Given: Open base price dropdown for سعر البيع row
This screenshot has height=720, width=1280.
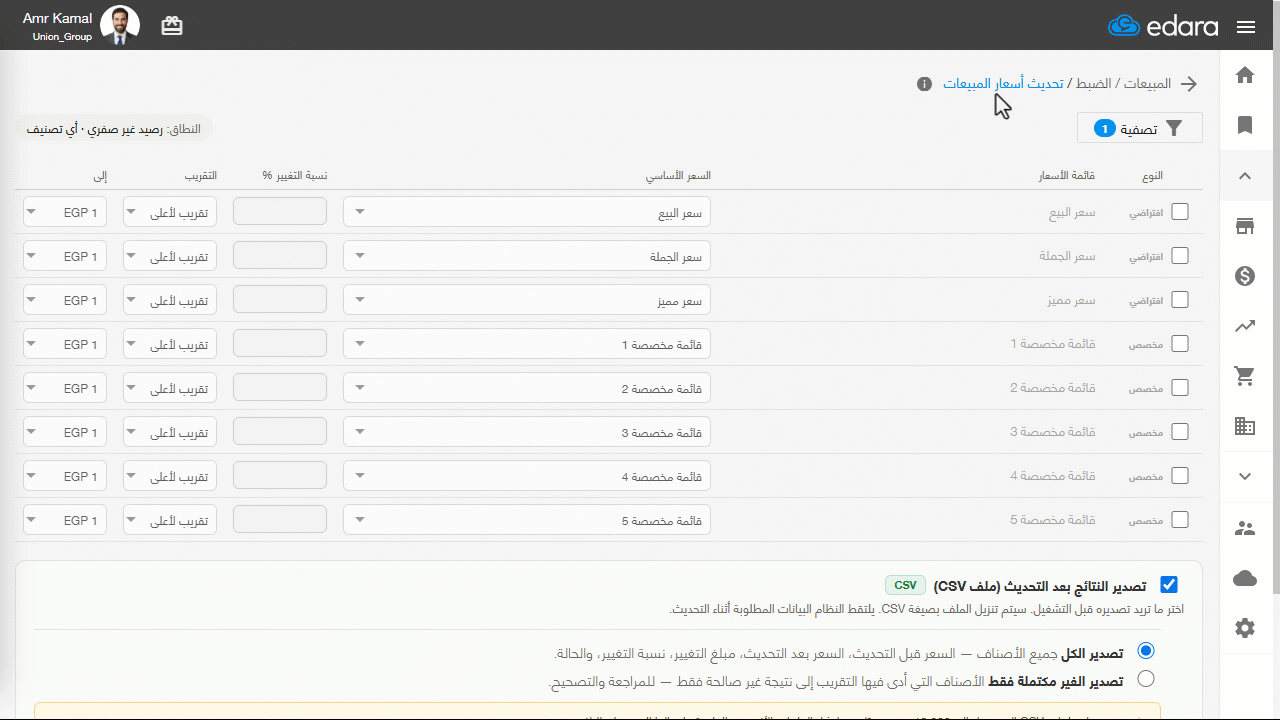Looking at the screenshot, I should pyautogui.click(x=527, y=212).
